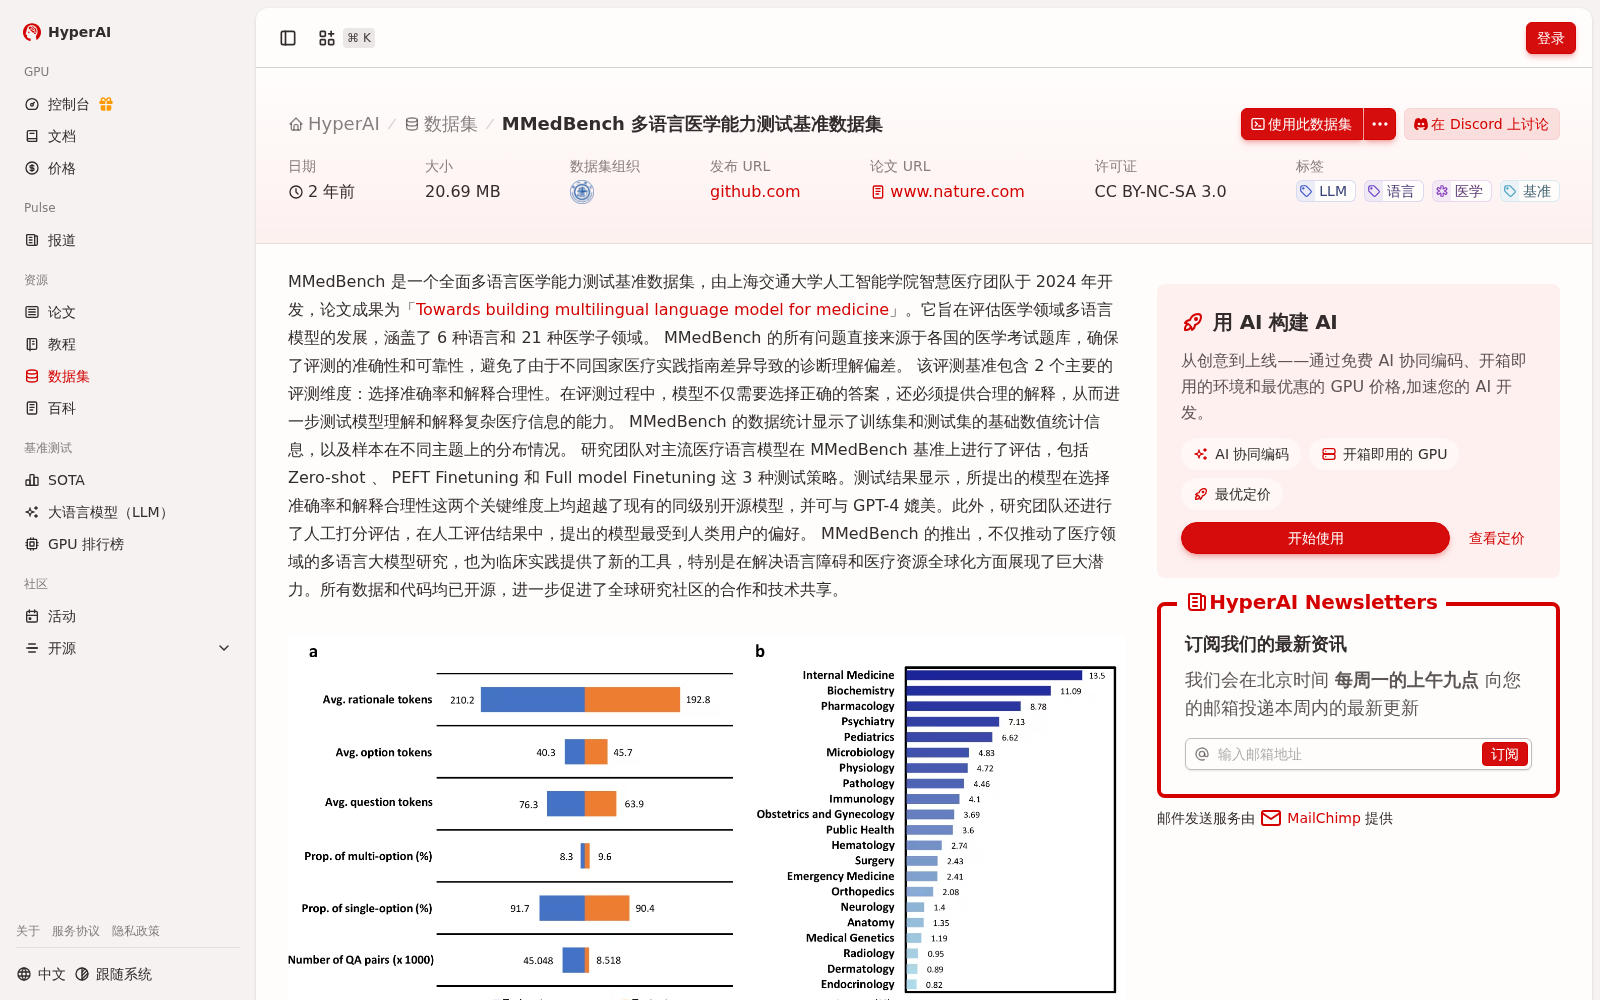Click the 登录 button
Screen dimensions: 1600x1000
(x=1550, y=38)
